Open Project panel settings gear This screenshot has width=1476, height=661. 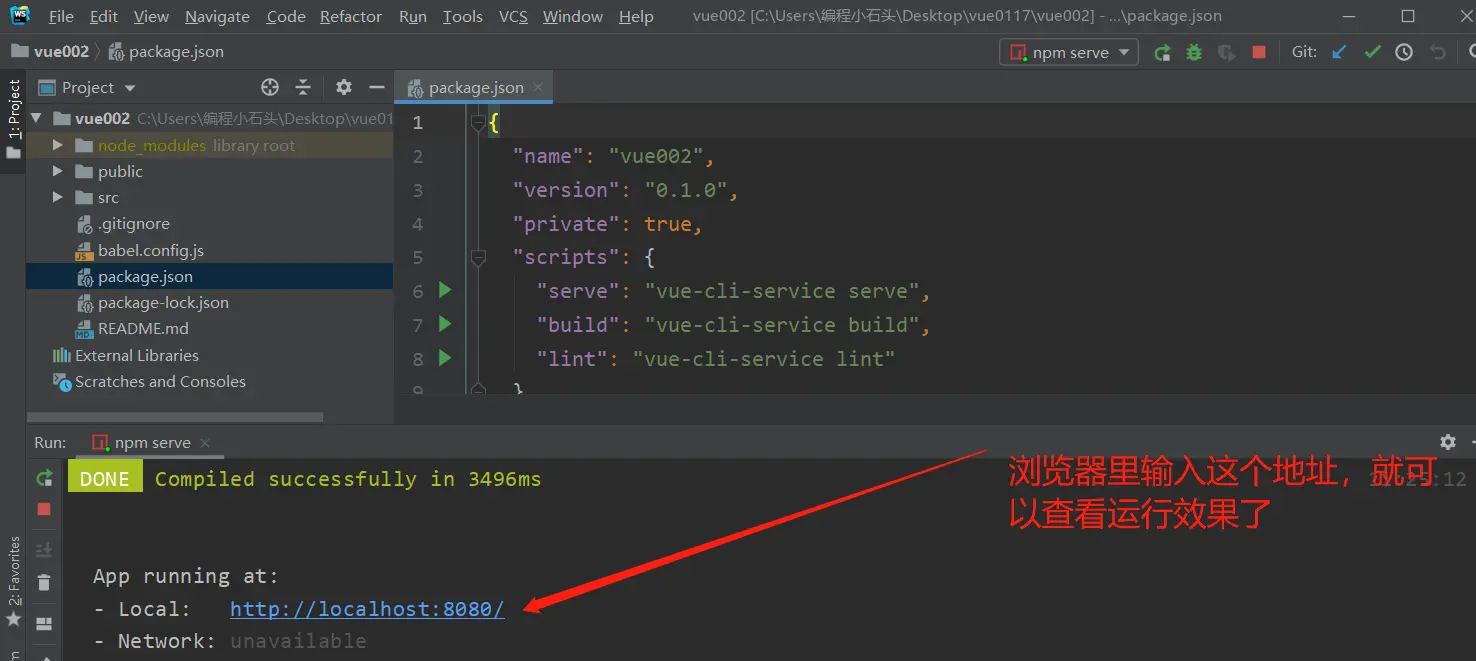tap(344, 87)
